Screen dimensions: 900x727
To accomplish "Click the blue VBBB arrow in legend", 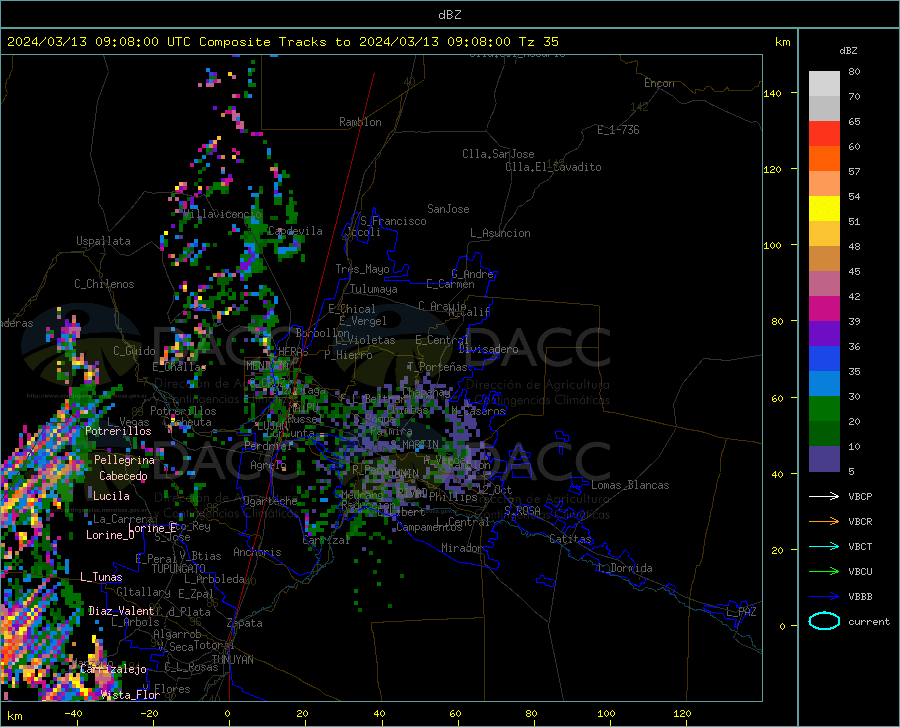I will [x=824, y=597].
